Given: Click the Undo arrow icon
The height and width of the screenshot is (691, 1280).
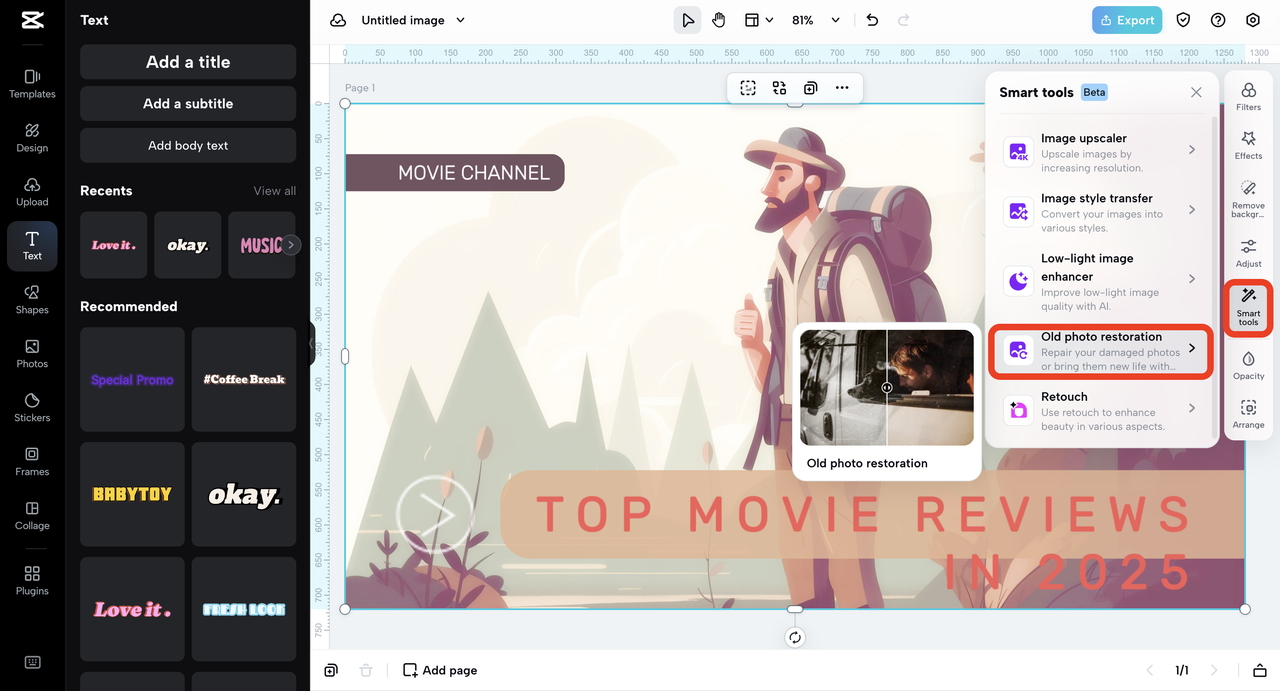Looking at the screenshot, I should pyautogui.click(x=872, y=20).
